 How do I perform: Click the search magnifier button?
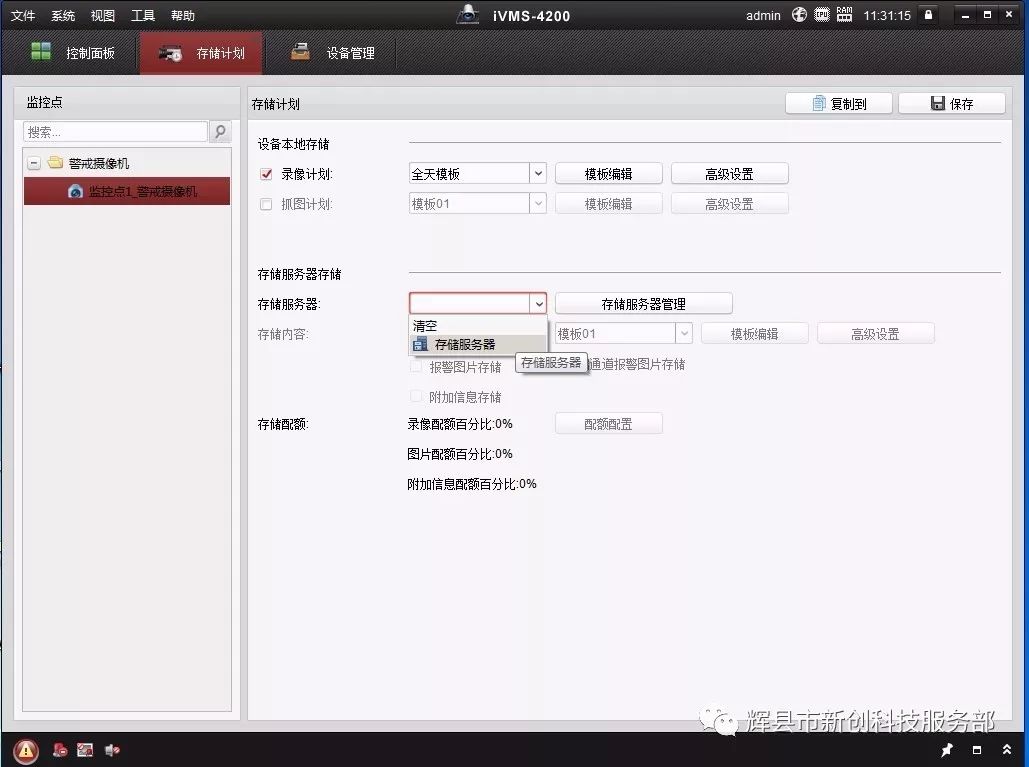click(220, 132)
